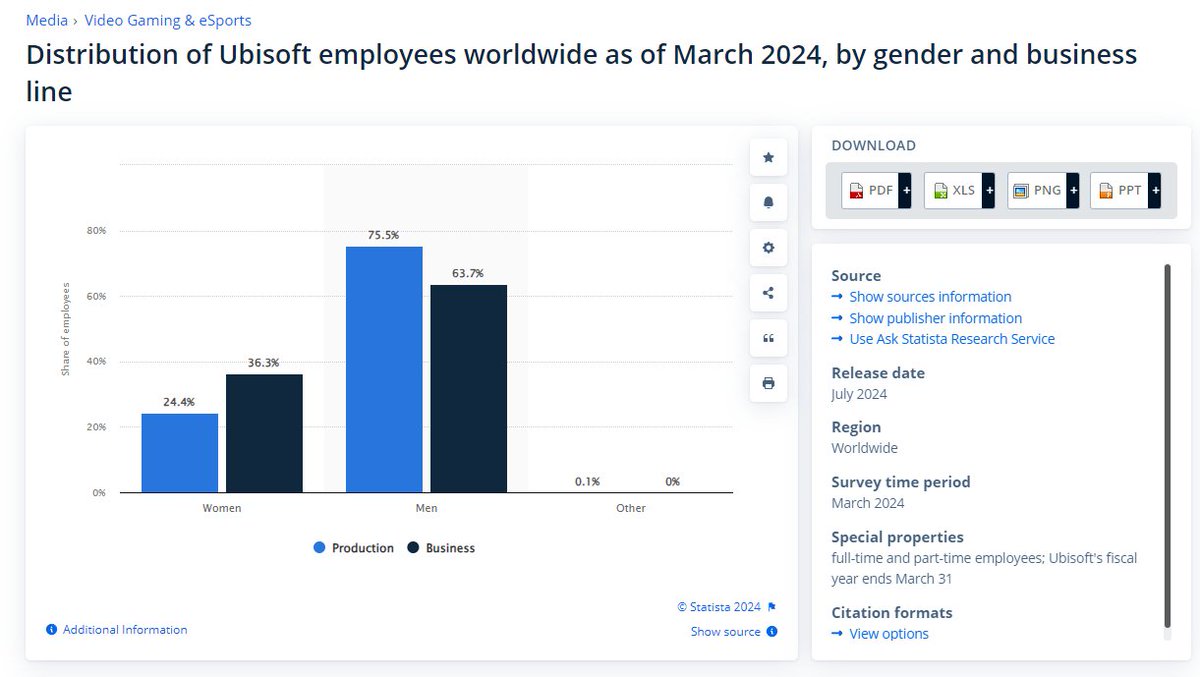
Task: Click the July 2024 value
Action: [x=859, y=394]
